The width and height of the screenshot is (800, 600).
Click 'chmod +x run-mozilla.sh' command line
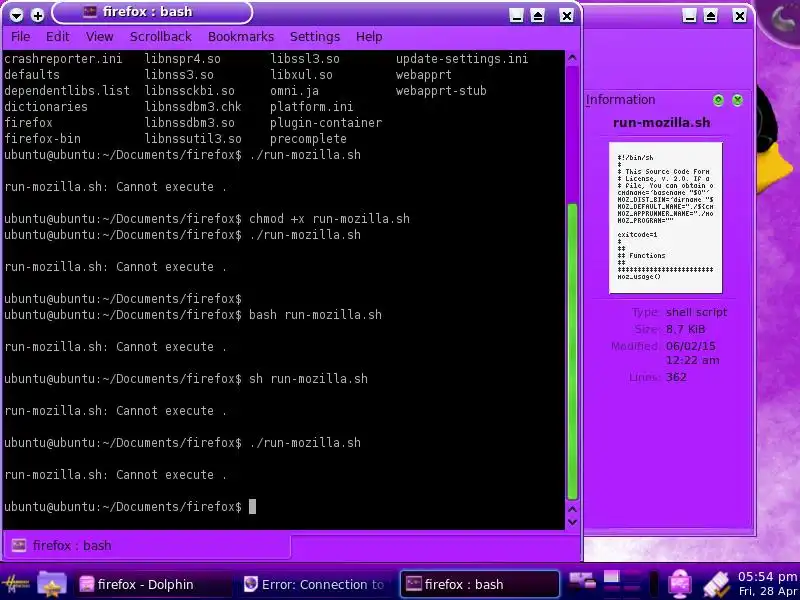pyautogui.click(x=329, y=219)
